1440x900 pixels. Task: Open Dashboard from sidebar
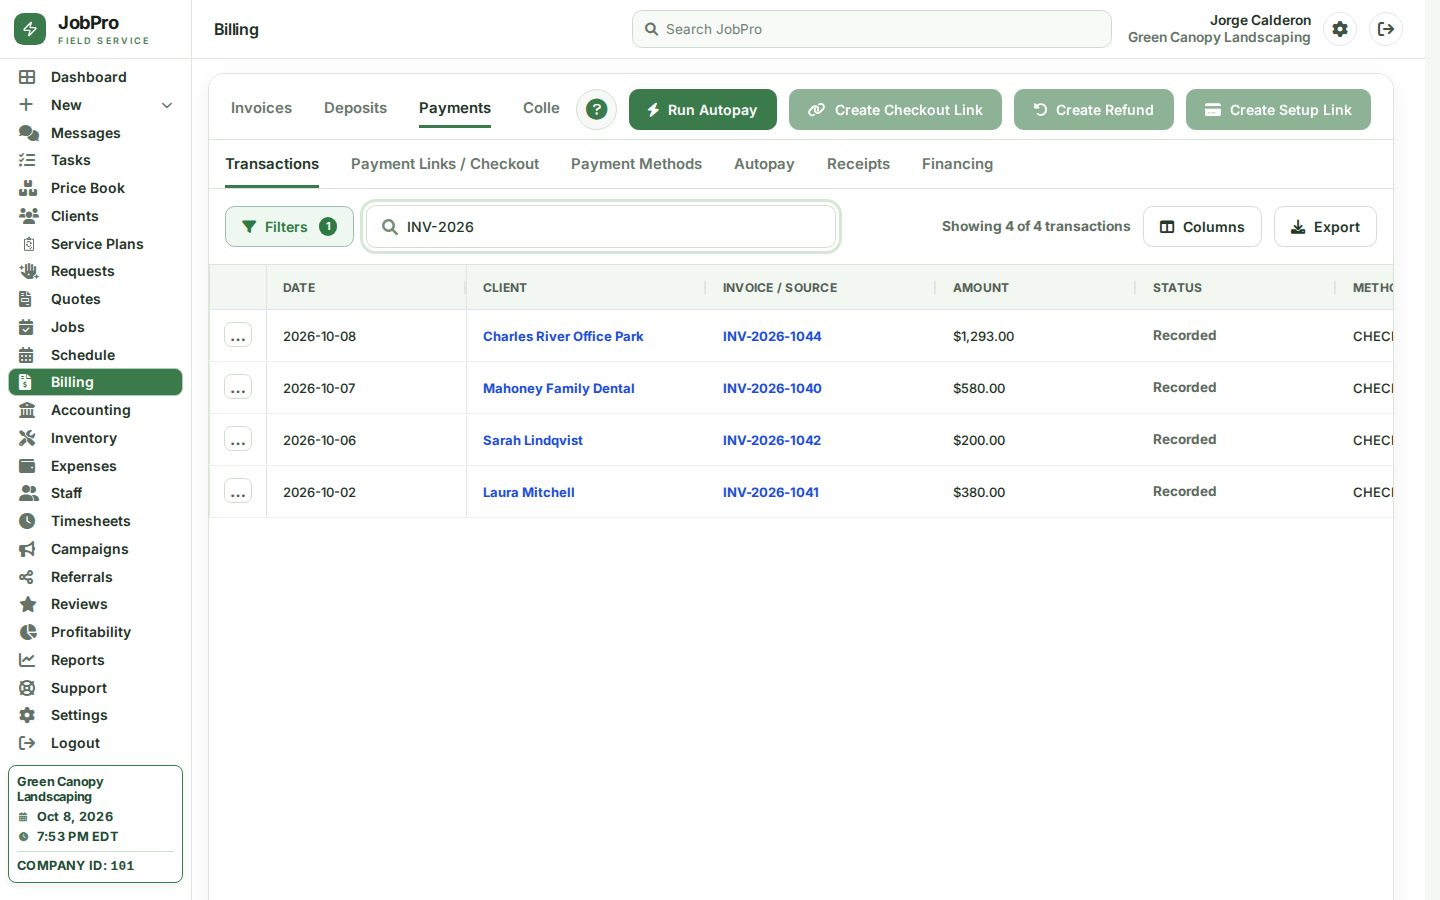[95, 77]
